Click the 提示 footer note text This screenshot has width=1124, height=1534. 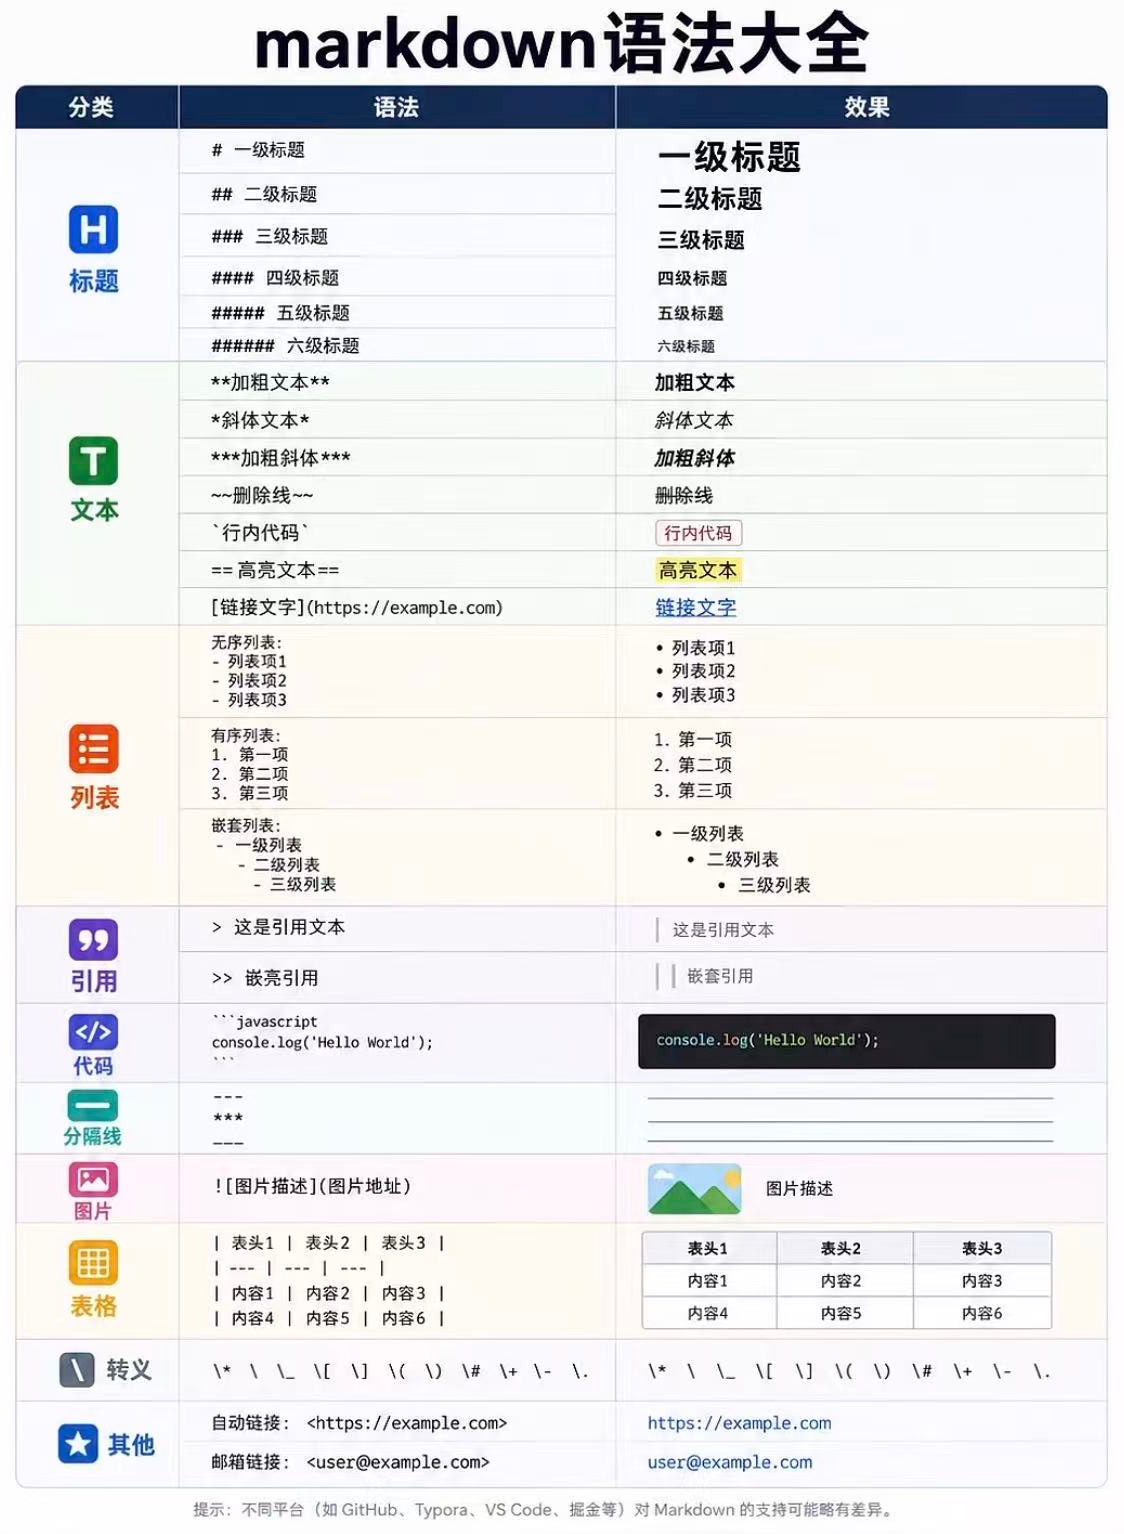pyautogui.click(x=543, y=1509)
